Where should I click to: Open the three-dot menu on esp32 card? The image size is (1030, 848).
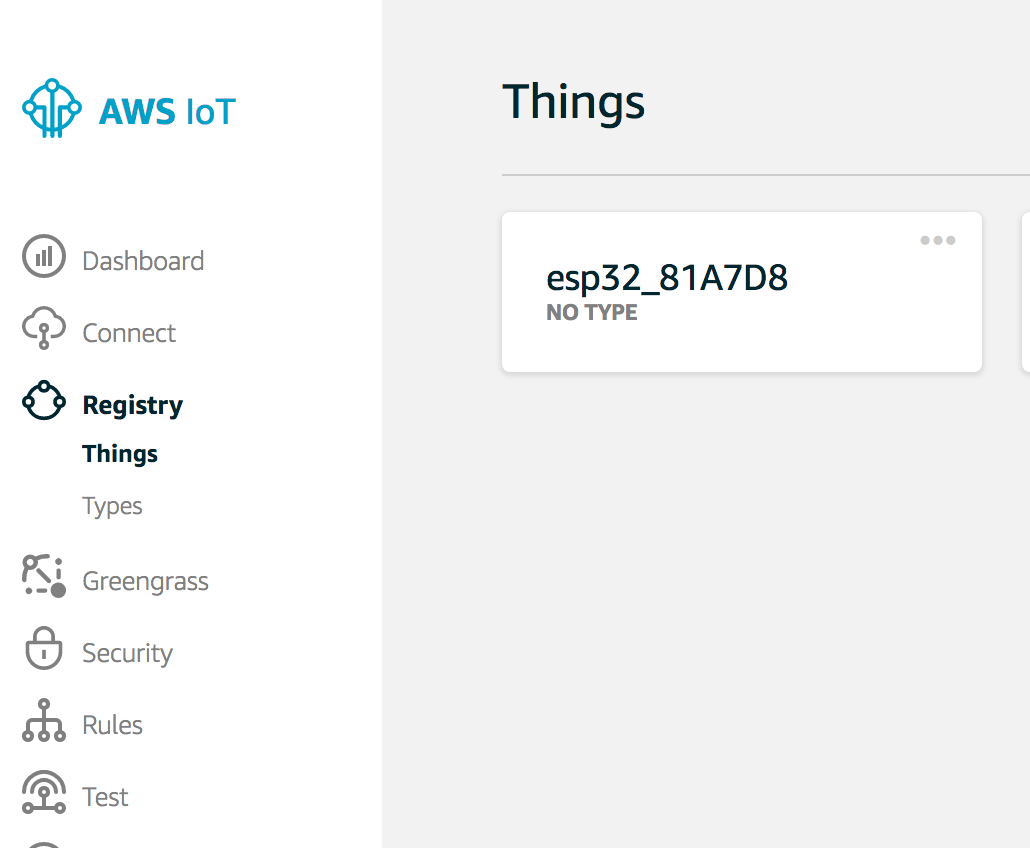tap(937, 240)
